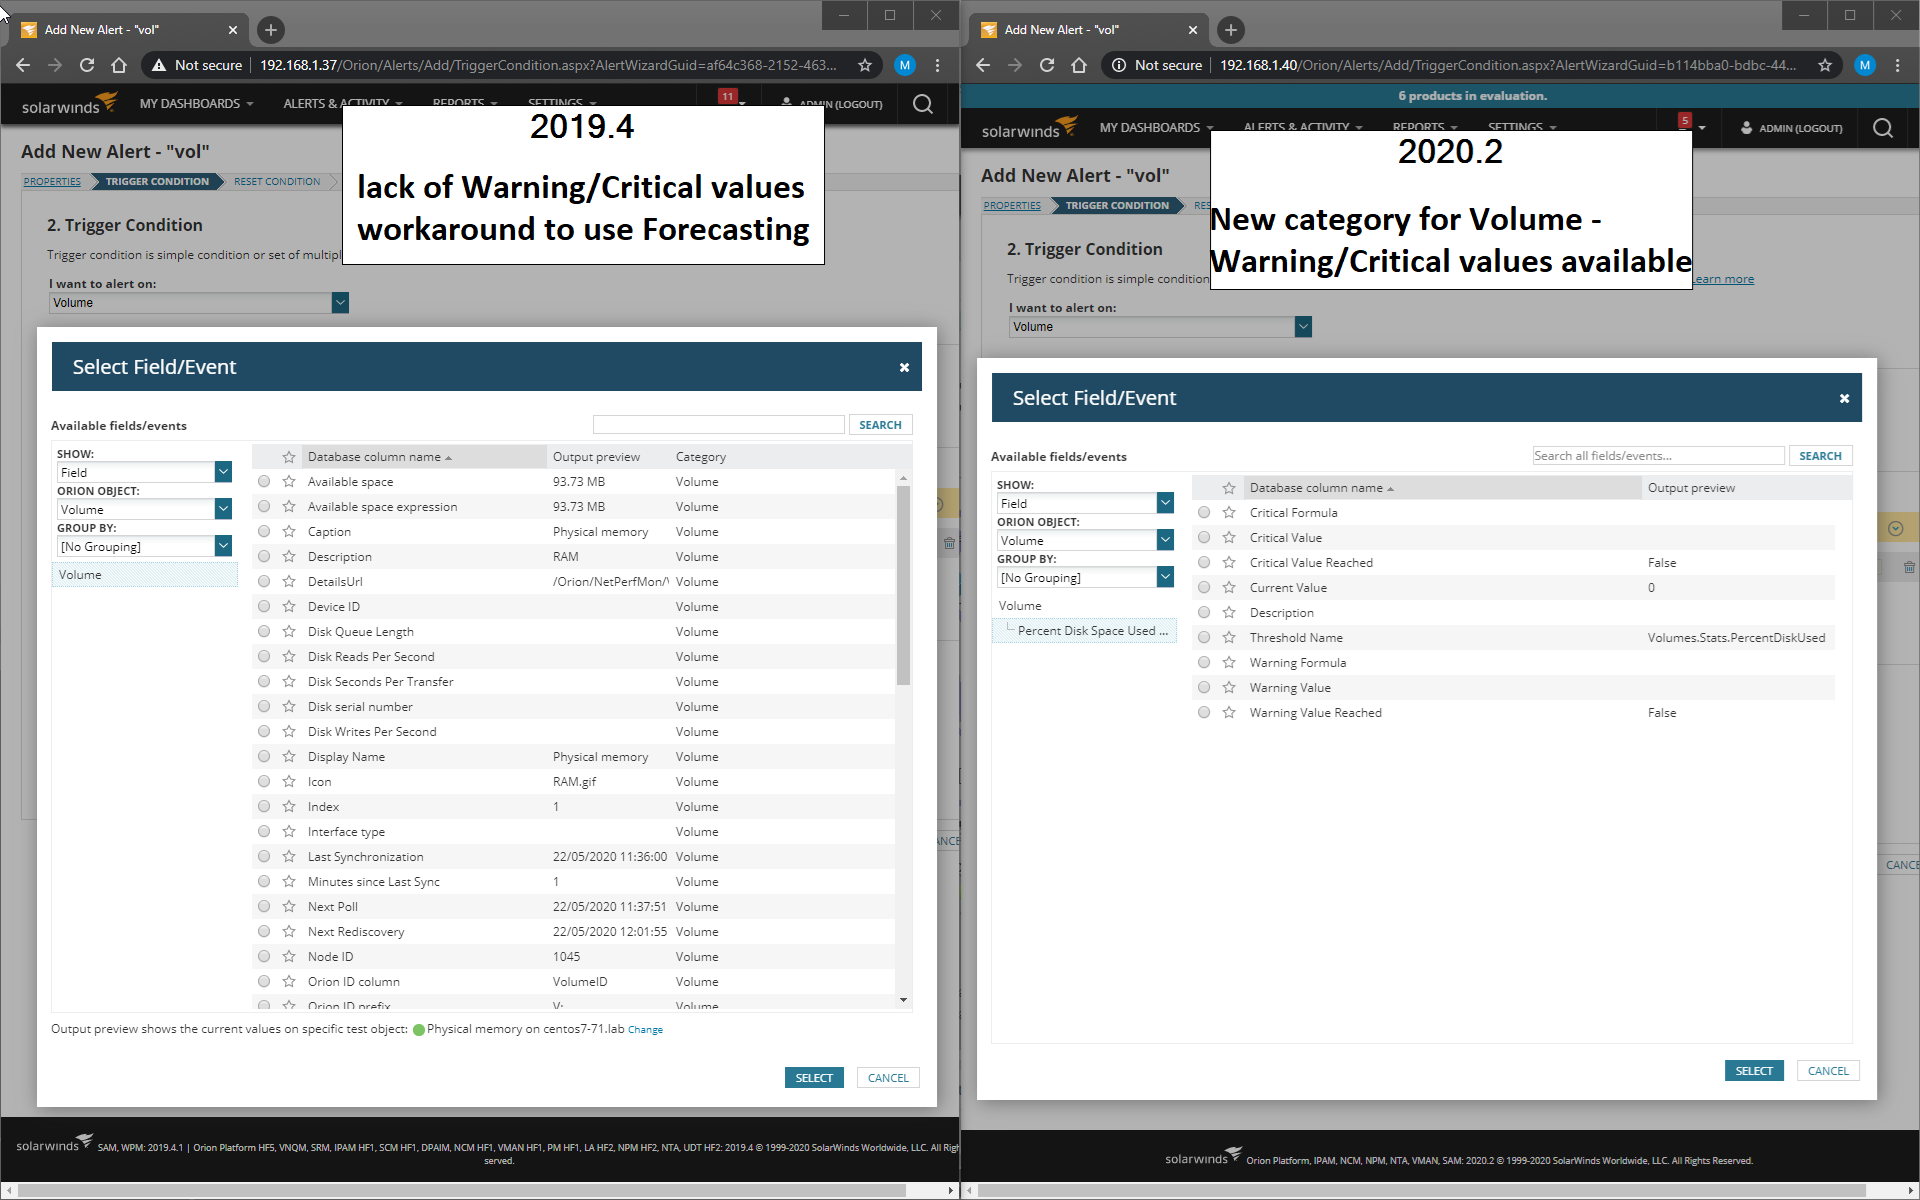Click the right dialog Select button
Screen dimensions: 1920x1200
click(x=1753, y=1071)
